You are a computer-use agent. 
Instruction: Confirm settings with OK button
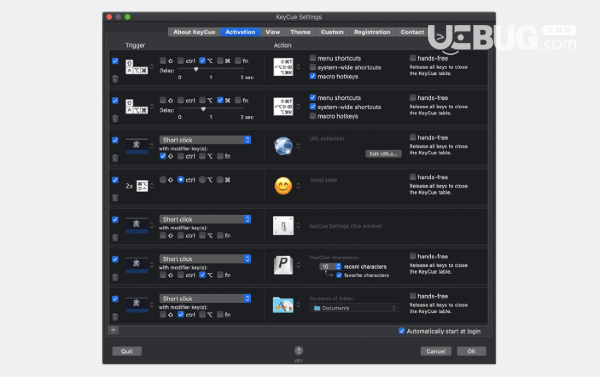(x=471, y=351)
